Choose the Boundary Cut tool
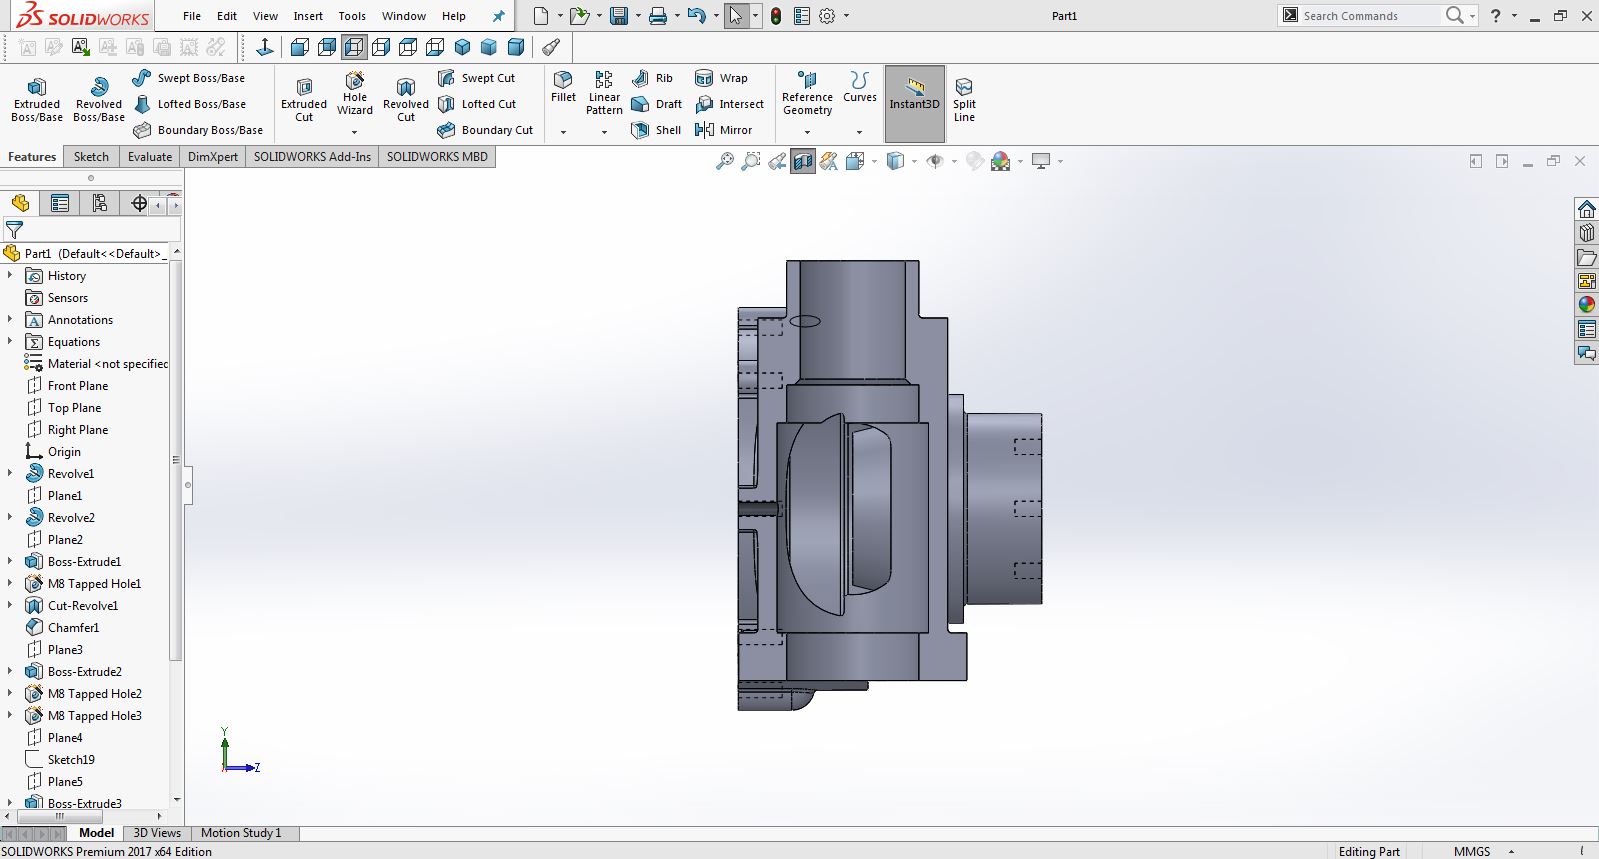 [x=485, y=130]
